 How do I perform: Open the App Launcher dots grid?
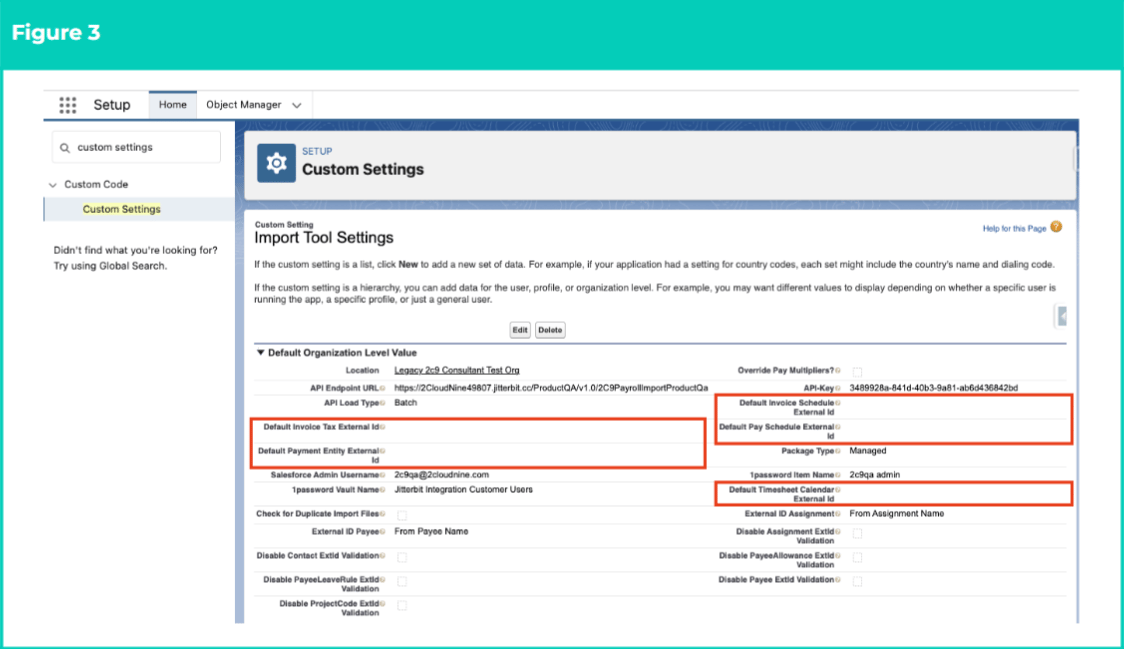(x=67, y=105)
